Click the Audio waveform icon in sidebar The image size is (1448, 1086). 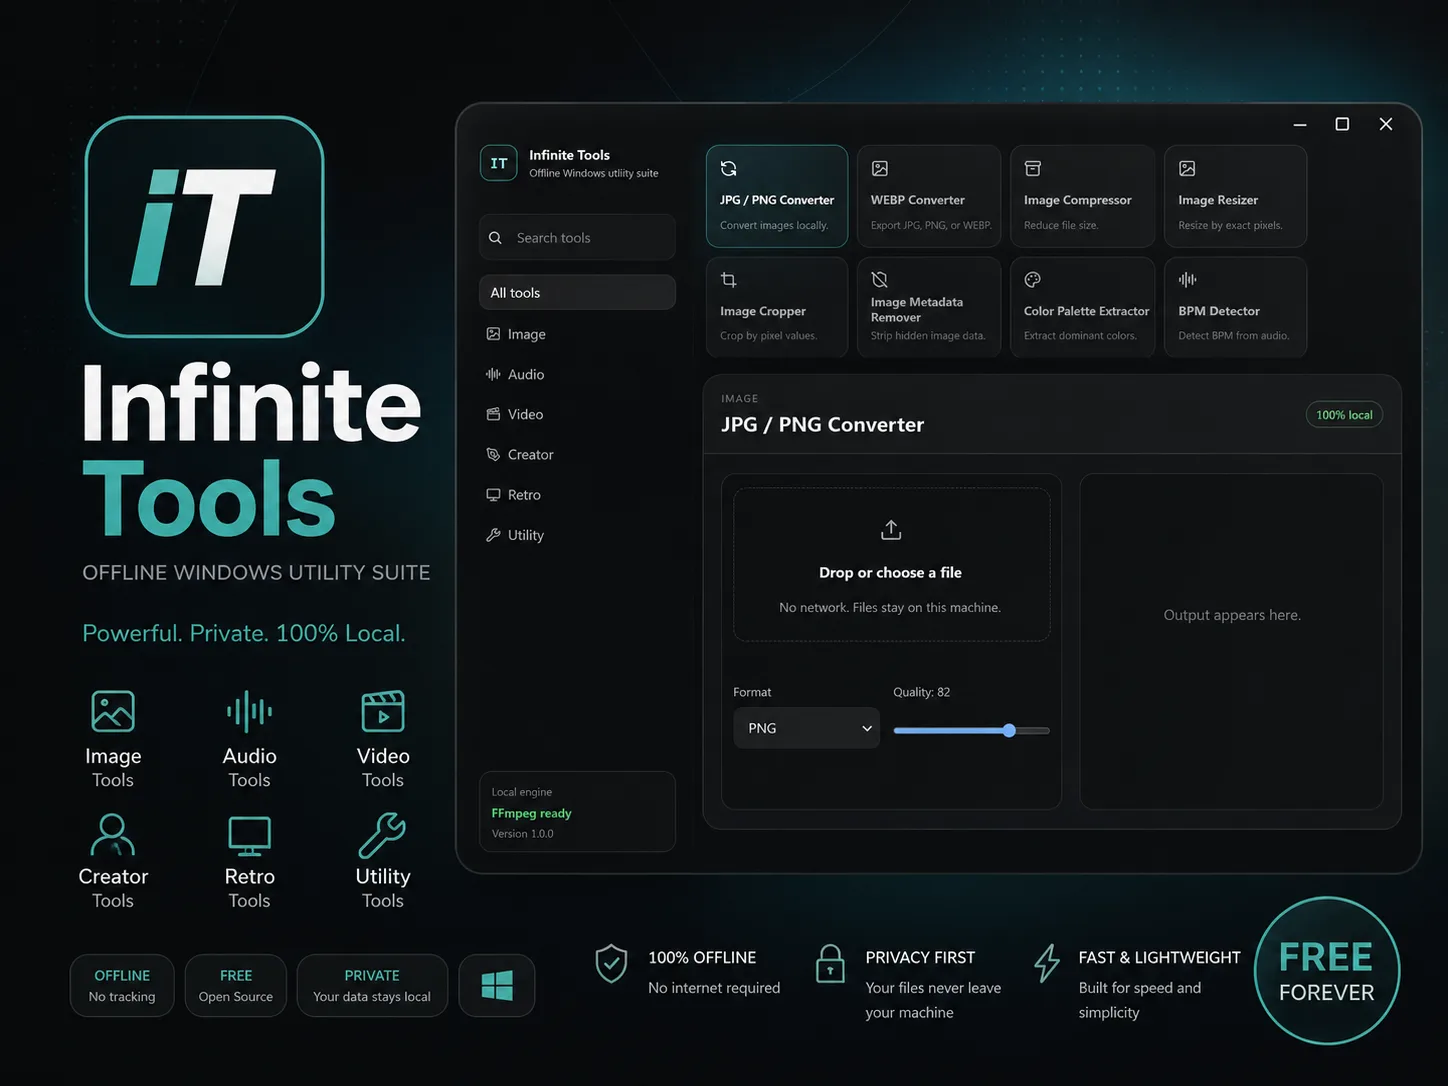(493, 374)
